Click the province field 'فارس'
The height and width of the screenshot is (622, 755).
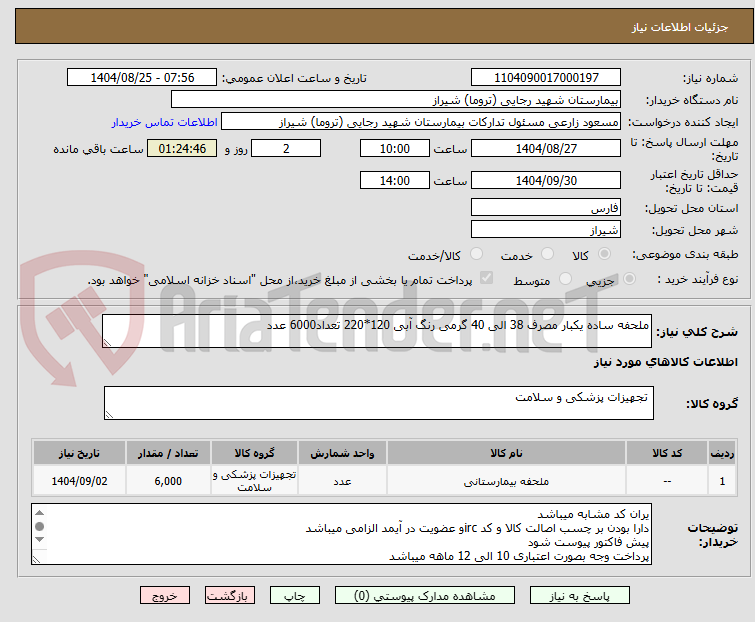pyautogui.click(x=546, y=207)
